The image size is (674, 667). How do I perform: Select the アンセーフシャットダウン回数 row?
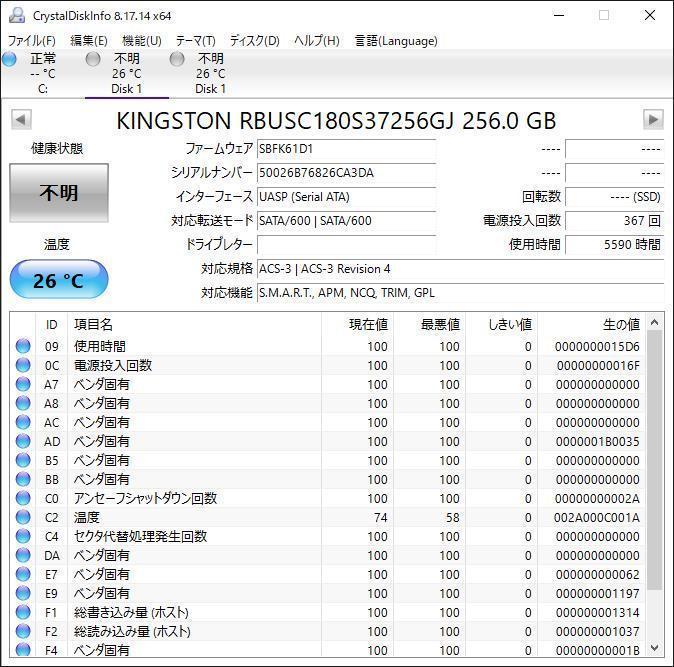tap(328, 498)
